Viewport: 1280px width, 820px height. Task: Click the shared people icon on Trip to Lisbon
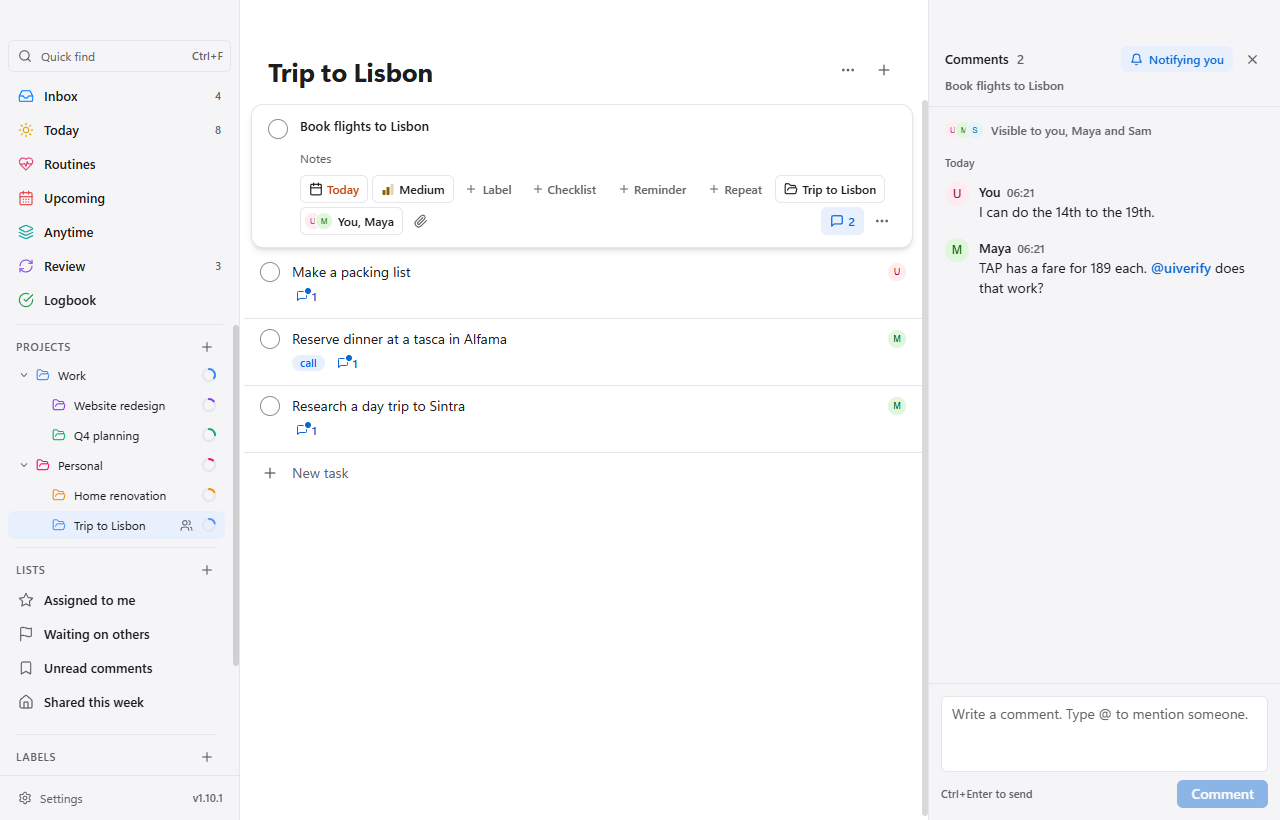pyautogui.click(x=186, y=525)
